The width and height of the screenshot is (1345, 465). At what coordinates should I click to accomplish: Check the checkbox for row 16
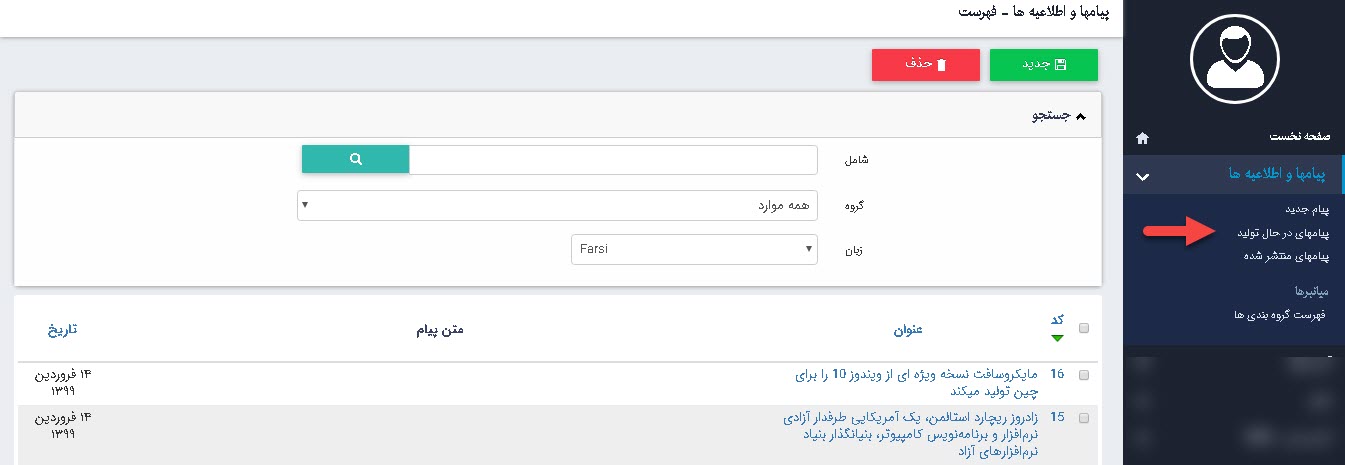point(1084,374)
